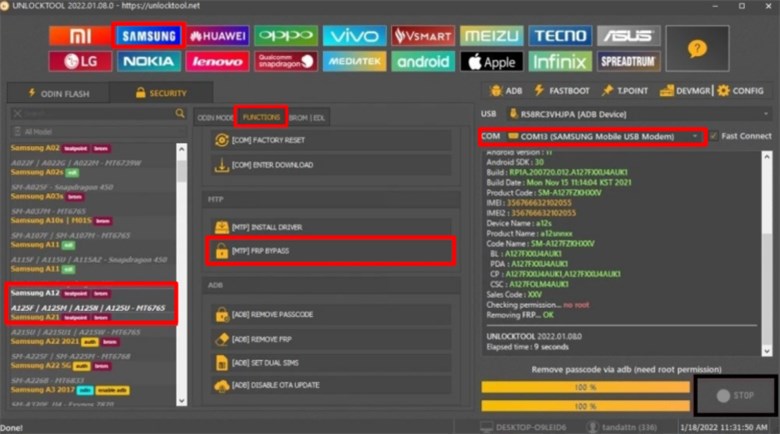Toggle the Fast Connect checkbox
780x434 pixels.
pyautogui.click(x=714, y=136)
